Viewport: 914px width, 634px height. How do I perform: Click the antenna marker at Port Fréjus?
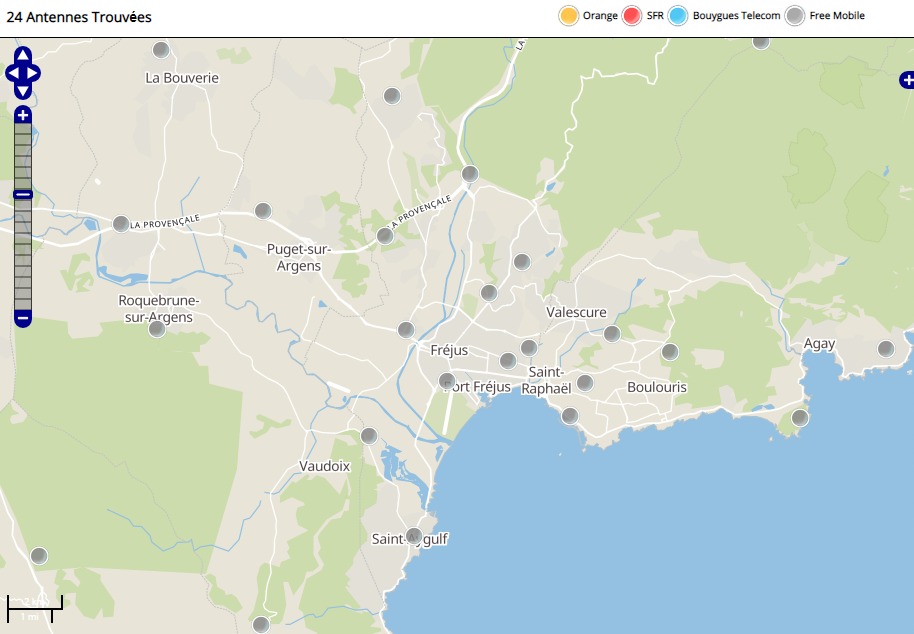click(x=447, y=381)
